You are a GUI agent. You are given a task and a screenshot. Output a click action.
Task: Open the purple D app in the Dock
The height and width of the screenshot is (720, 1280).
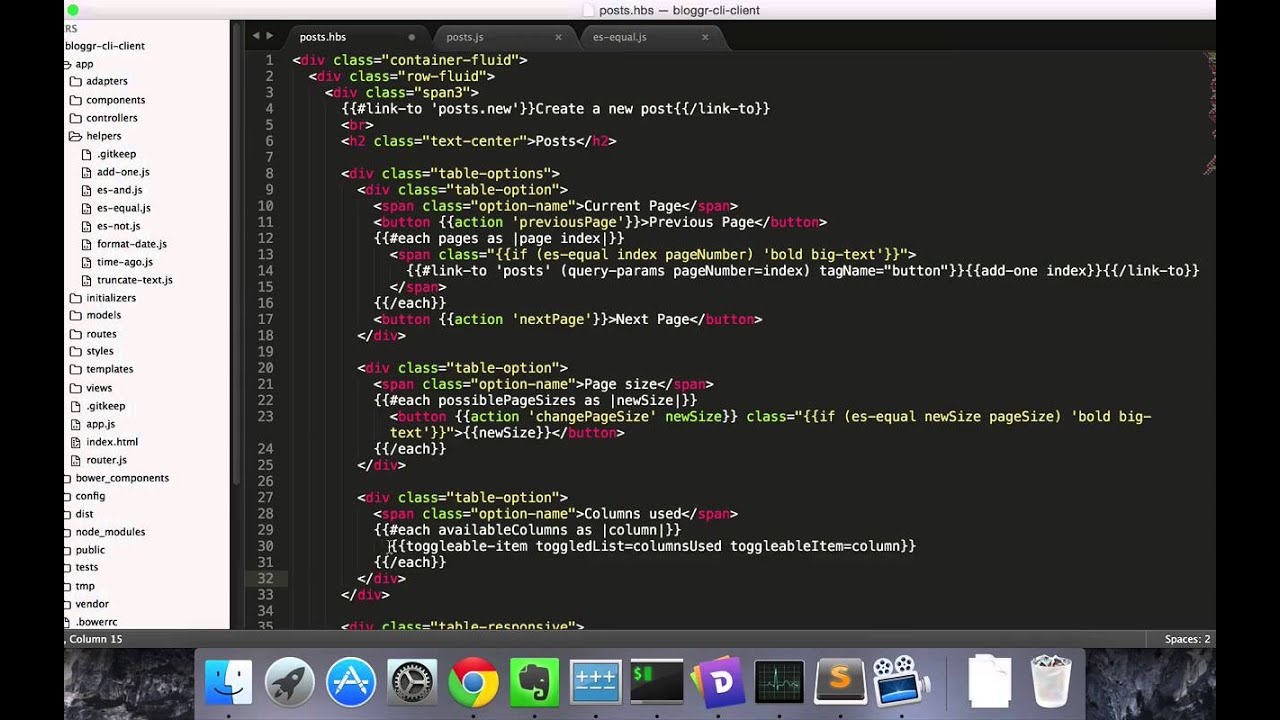[x=718, y=682]
